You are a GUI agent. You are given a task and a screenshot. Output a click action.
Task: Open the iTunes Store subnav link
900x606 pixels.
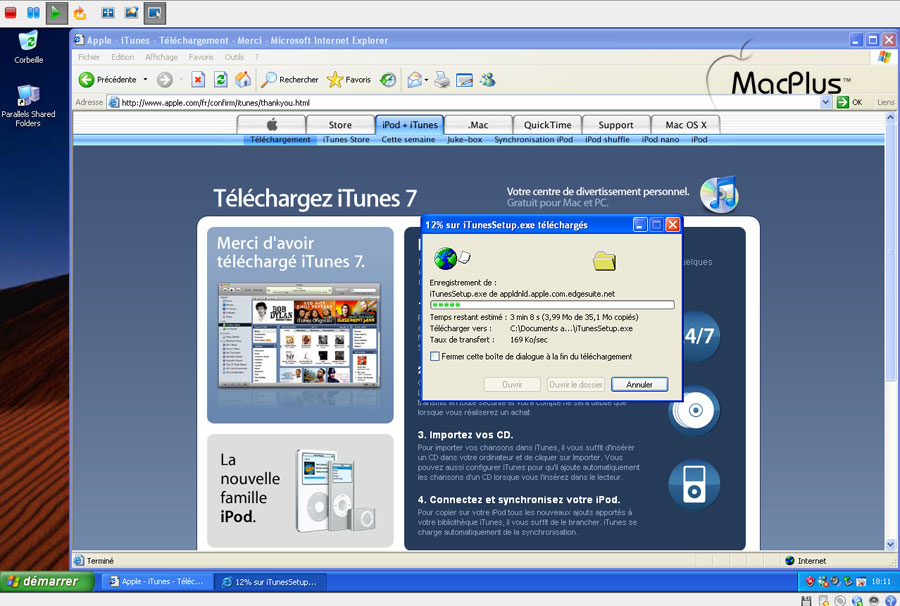[346, 139]
